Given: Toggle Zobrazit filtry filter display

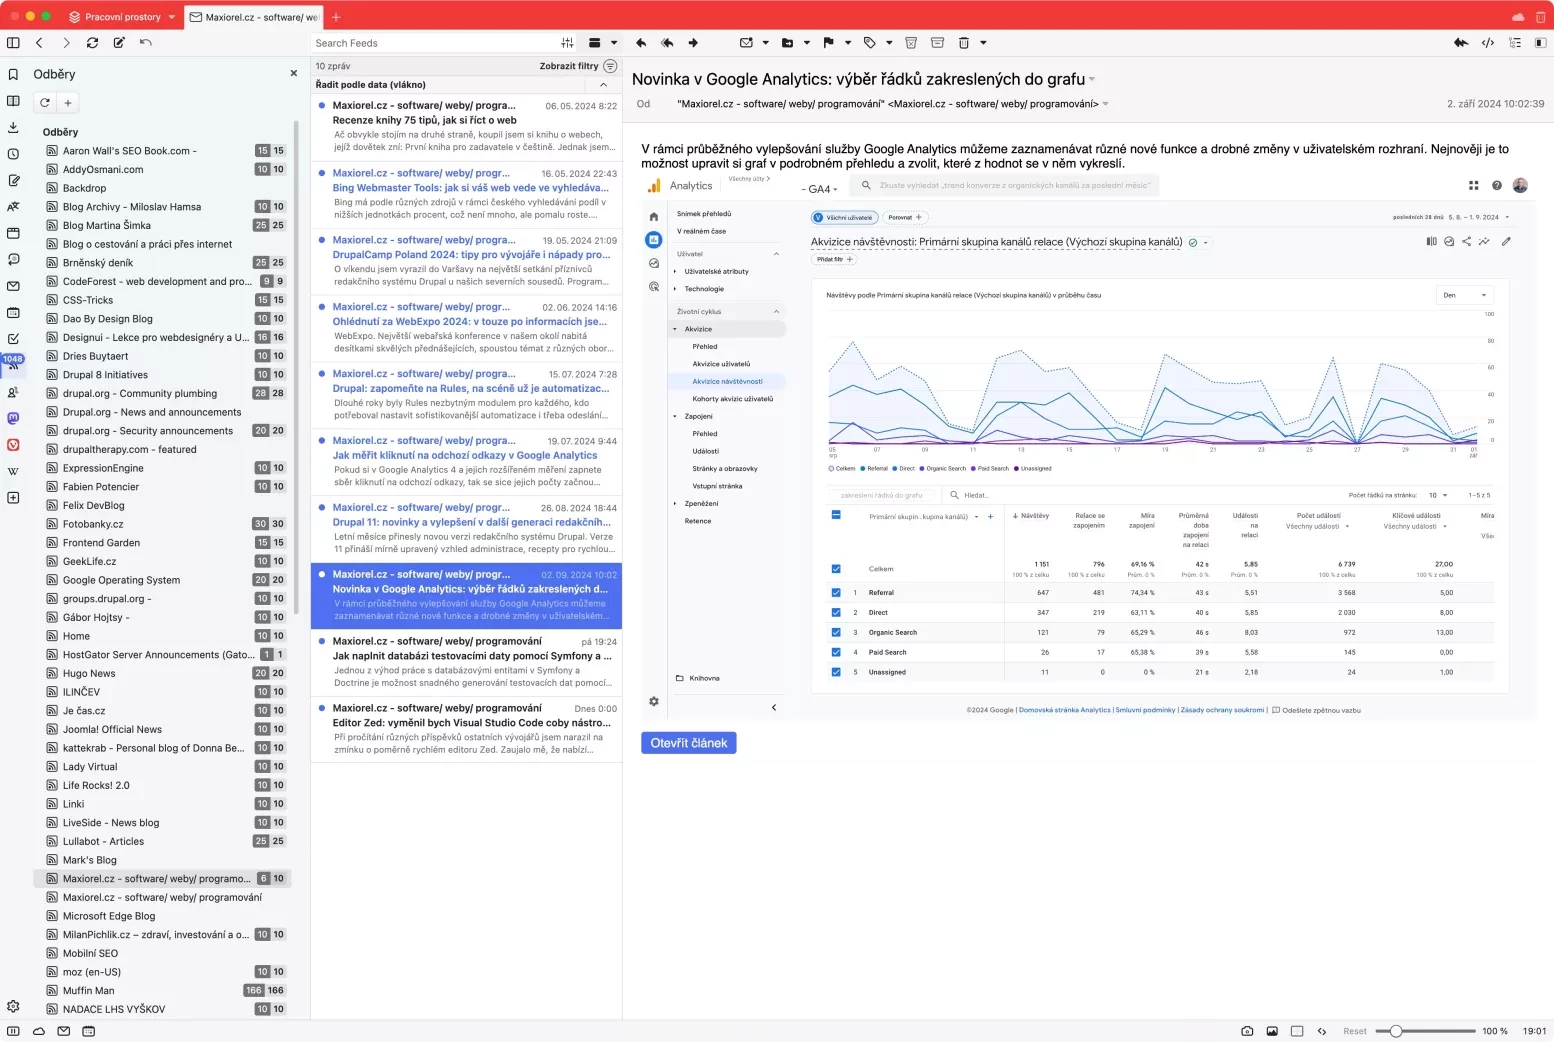Looking at the screenshot, I should (578, 66).
